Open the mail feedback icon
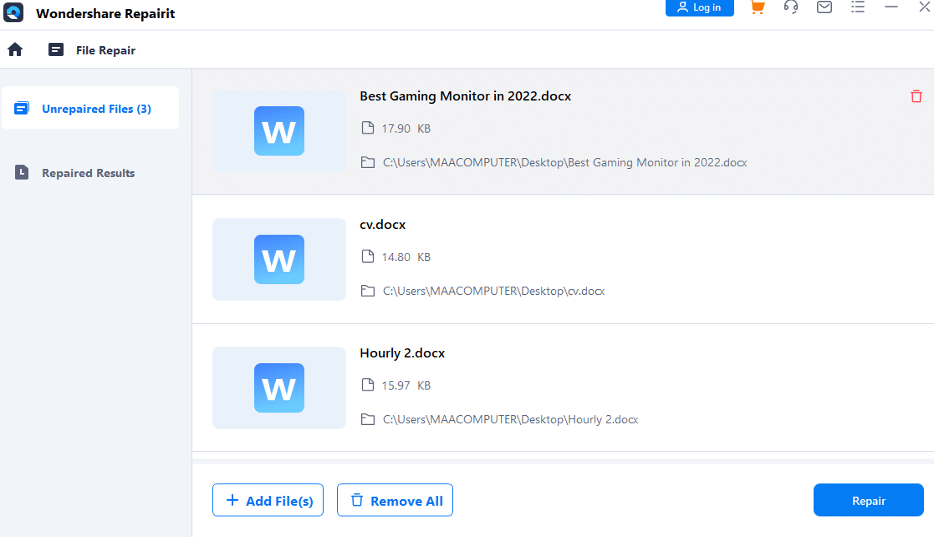 (x=824, y=7)
